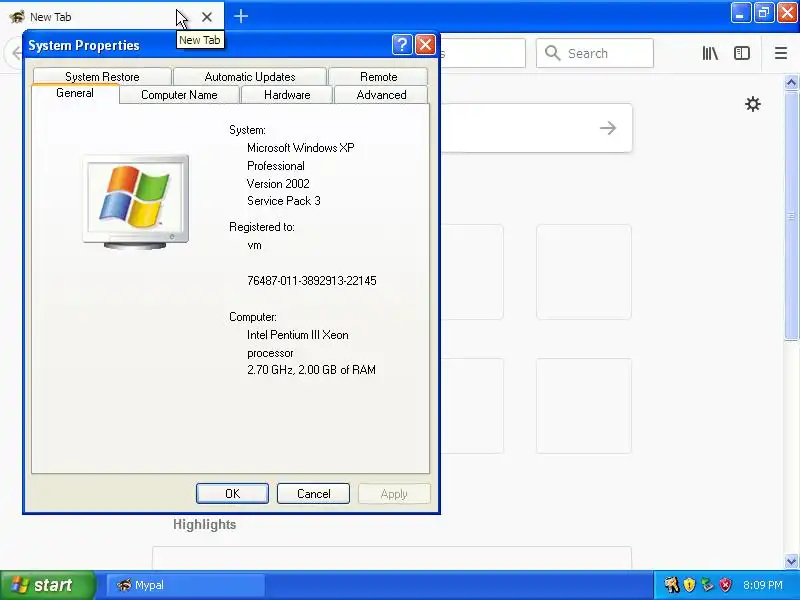Click the Mypal tab favicon
800x600 pixels.
(x=17, y=17)
